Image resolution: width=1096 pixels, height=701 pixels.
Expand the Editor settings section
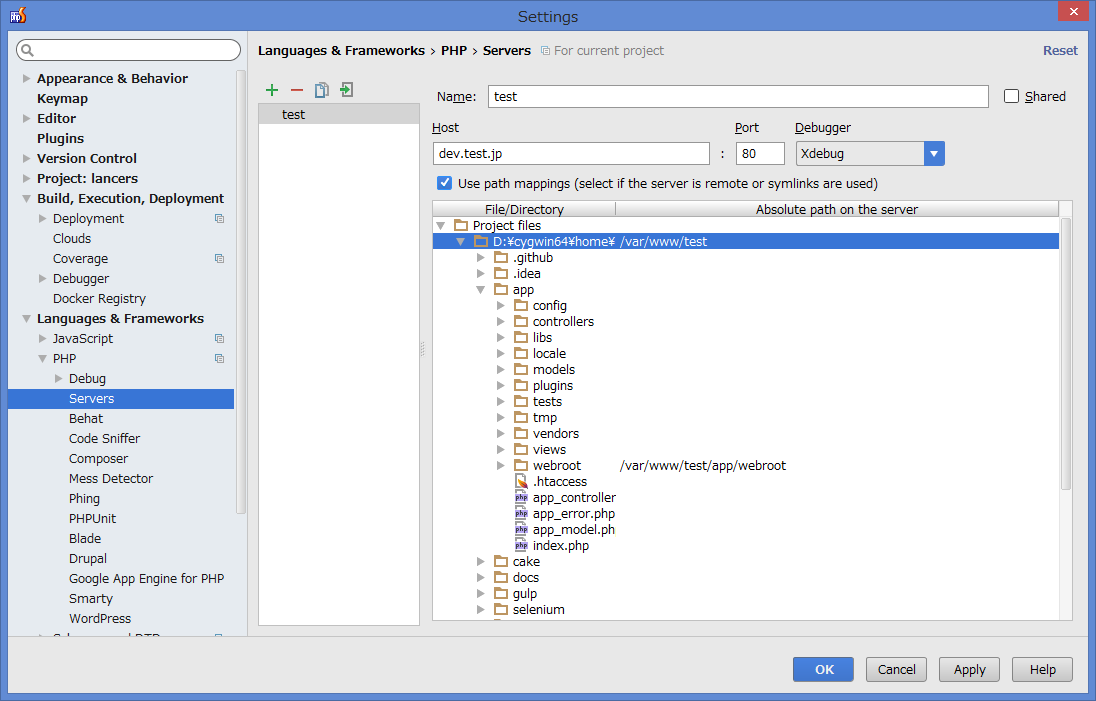27,118
